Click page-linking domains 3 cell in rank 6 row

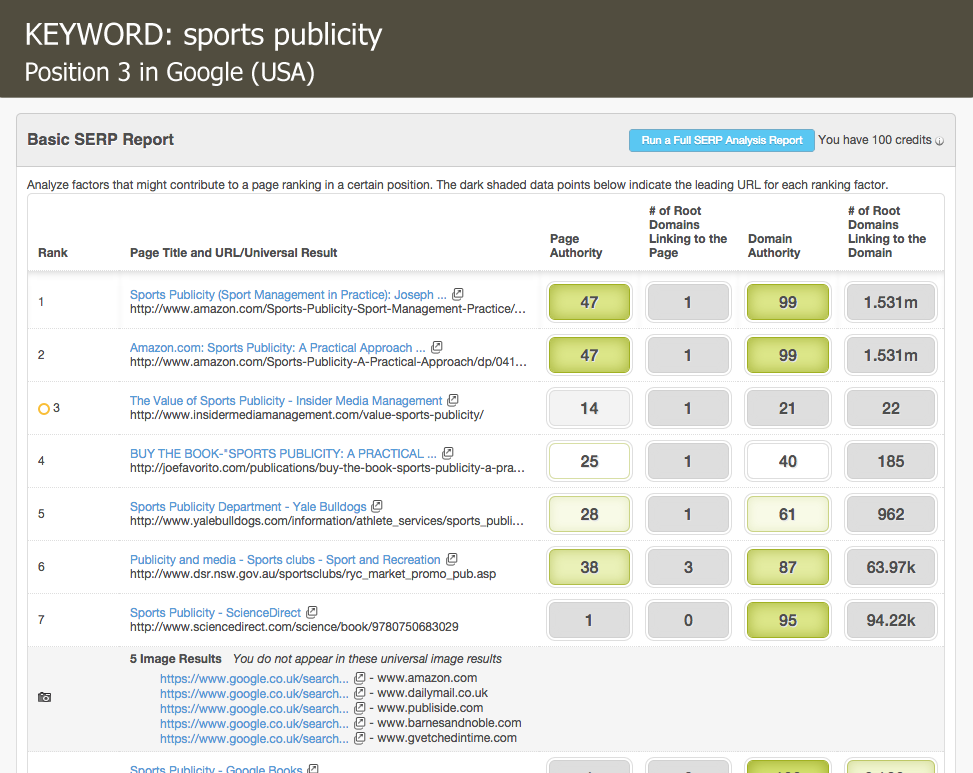tap(688, 567)
